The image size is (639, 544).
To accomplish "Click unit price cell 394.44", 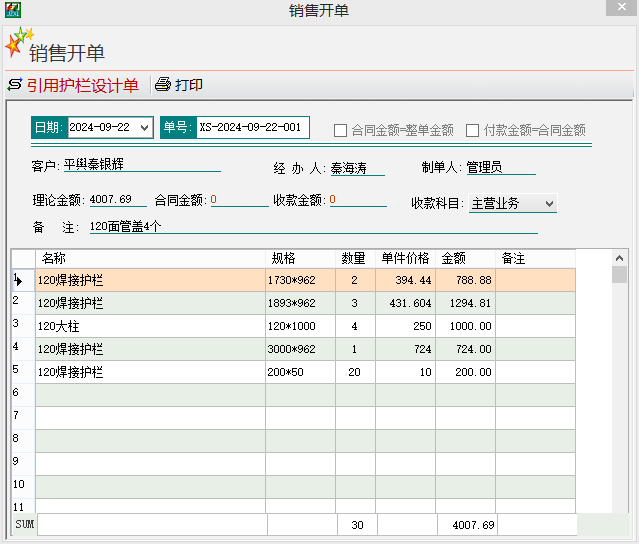I will click(x=405, y=280).
